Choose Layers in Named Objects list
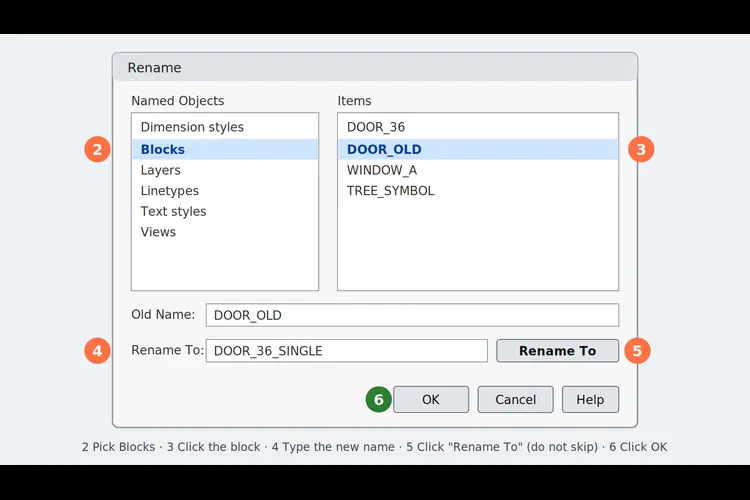This screenshot has width=750, height=500. point(225,170)
